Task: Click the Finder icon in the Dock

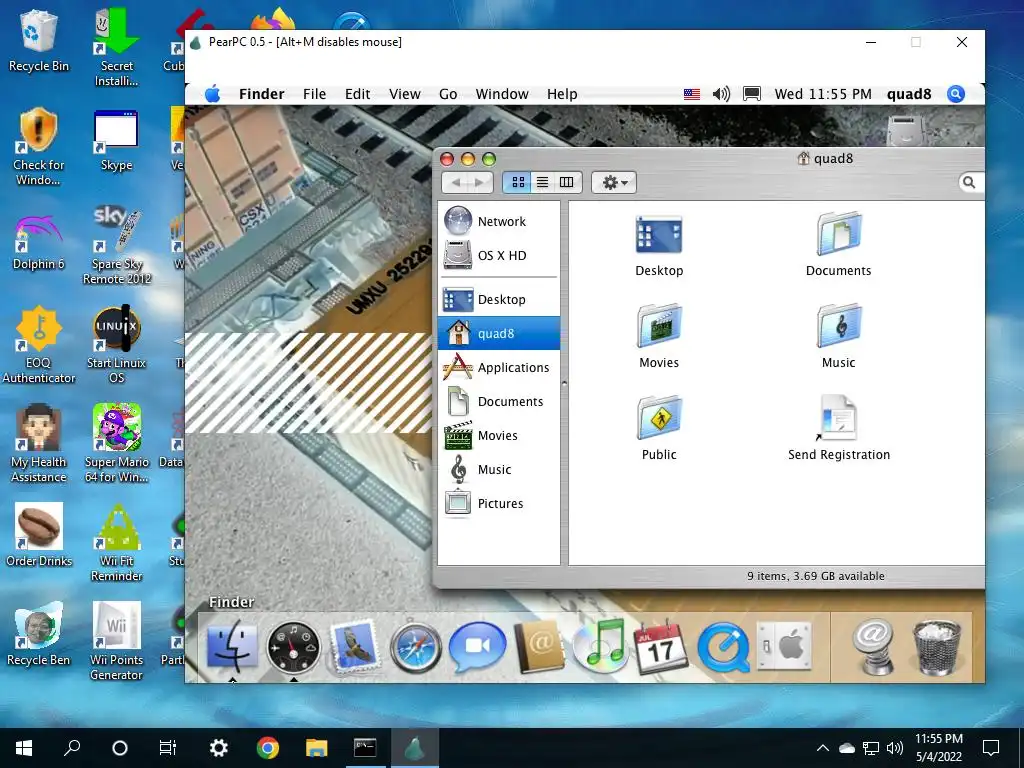Action: 232,646
